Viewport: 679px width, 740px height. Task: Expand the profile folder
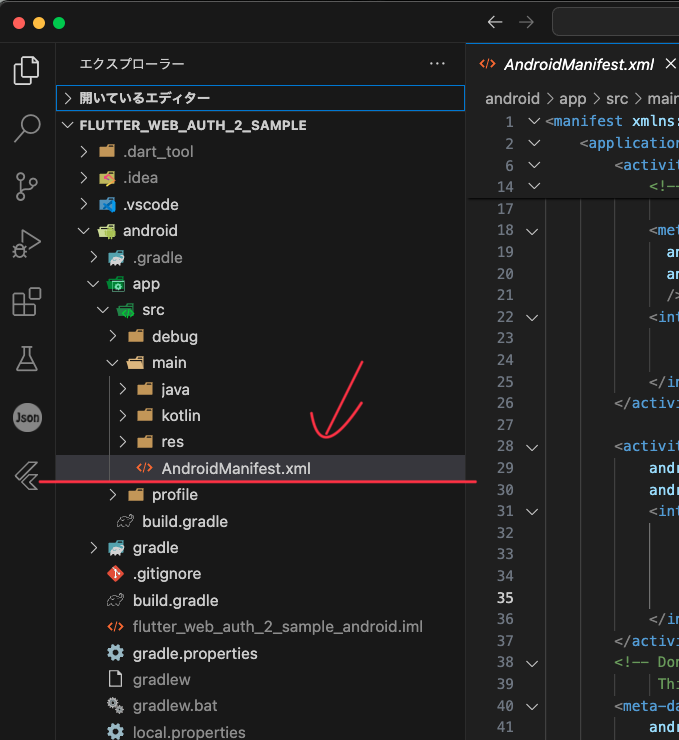[260, 495]
